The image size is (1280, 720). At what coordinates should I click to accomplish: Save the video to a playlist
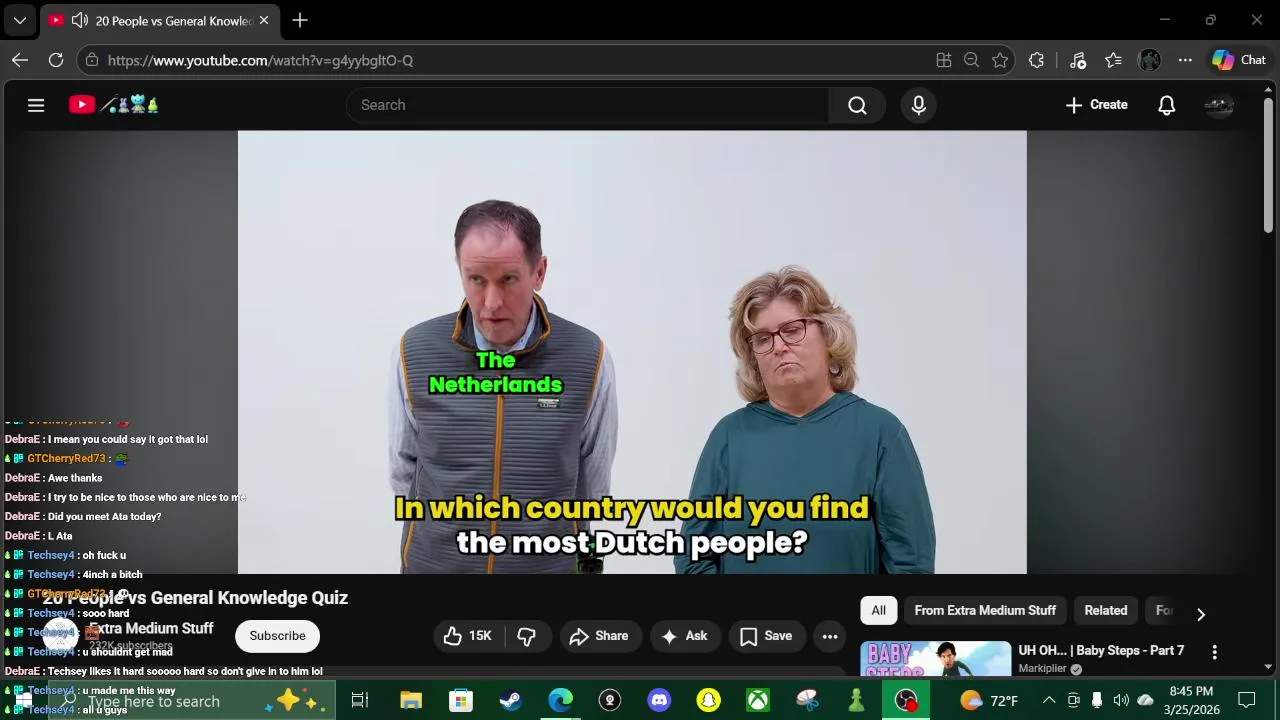(x=766, y=636)
